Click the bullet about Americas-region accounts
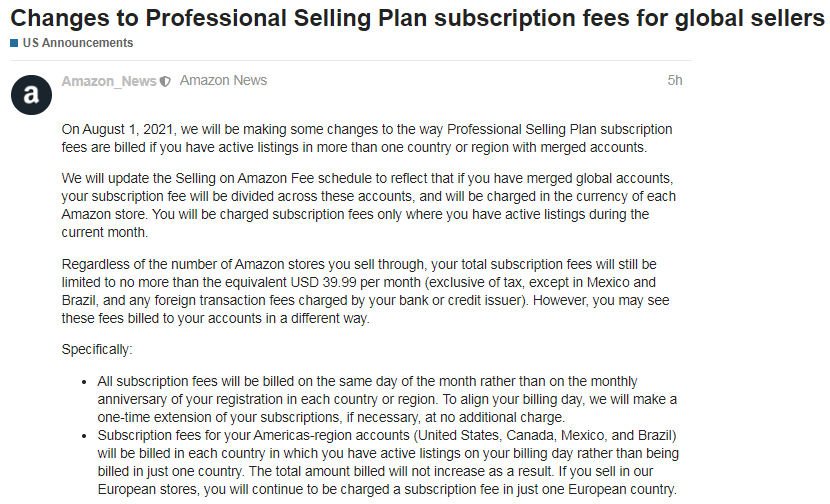The image size is (830, 504). pyautogui.click(x=388, y=462)
